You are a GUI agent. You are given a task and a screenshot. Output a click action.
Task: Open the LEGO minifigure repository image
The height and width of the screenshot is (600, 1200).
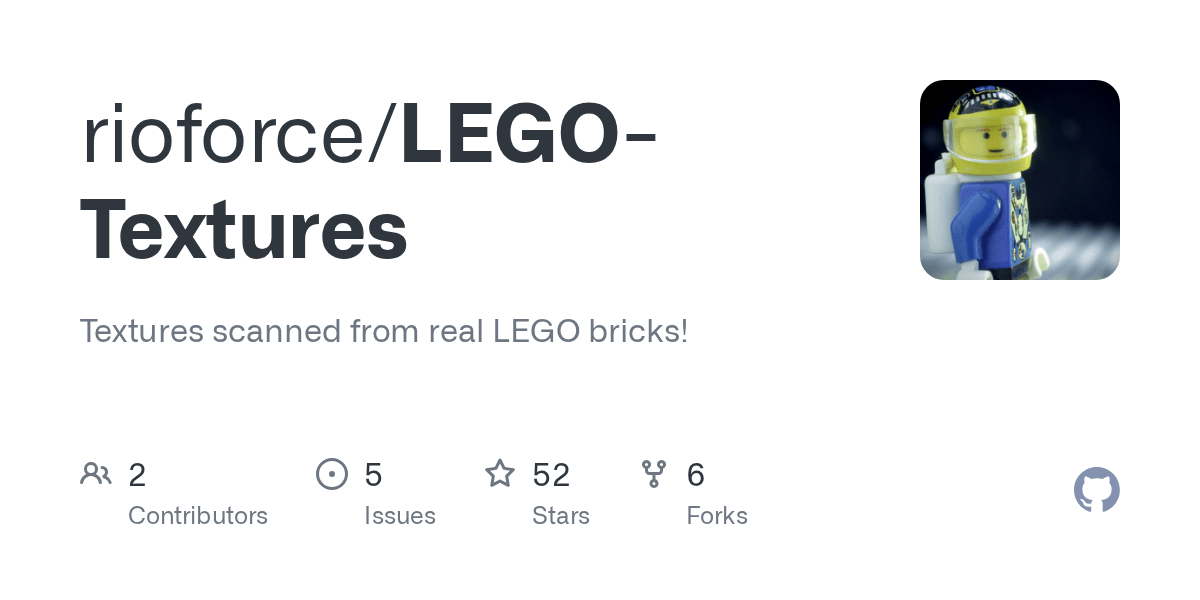tap(1019, 180)
